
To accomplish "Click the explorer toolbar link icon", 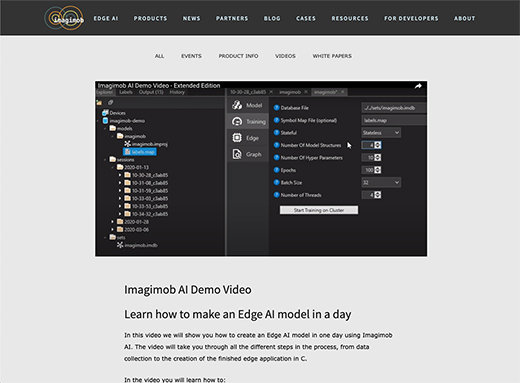I will (x=110, y=103).
